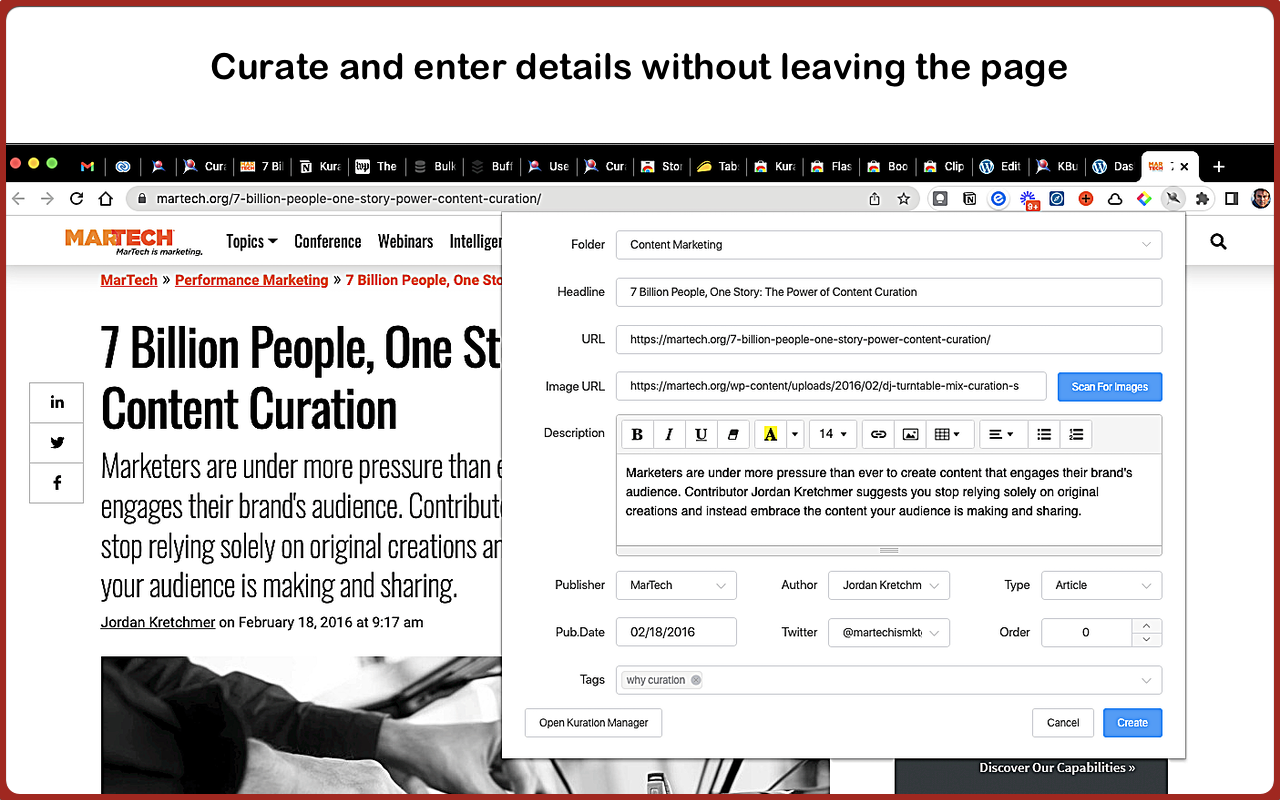Share article via the LinkedIn icon
Screen dimensions: 1280x800
(57, 402)
